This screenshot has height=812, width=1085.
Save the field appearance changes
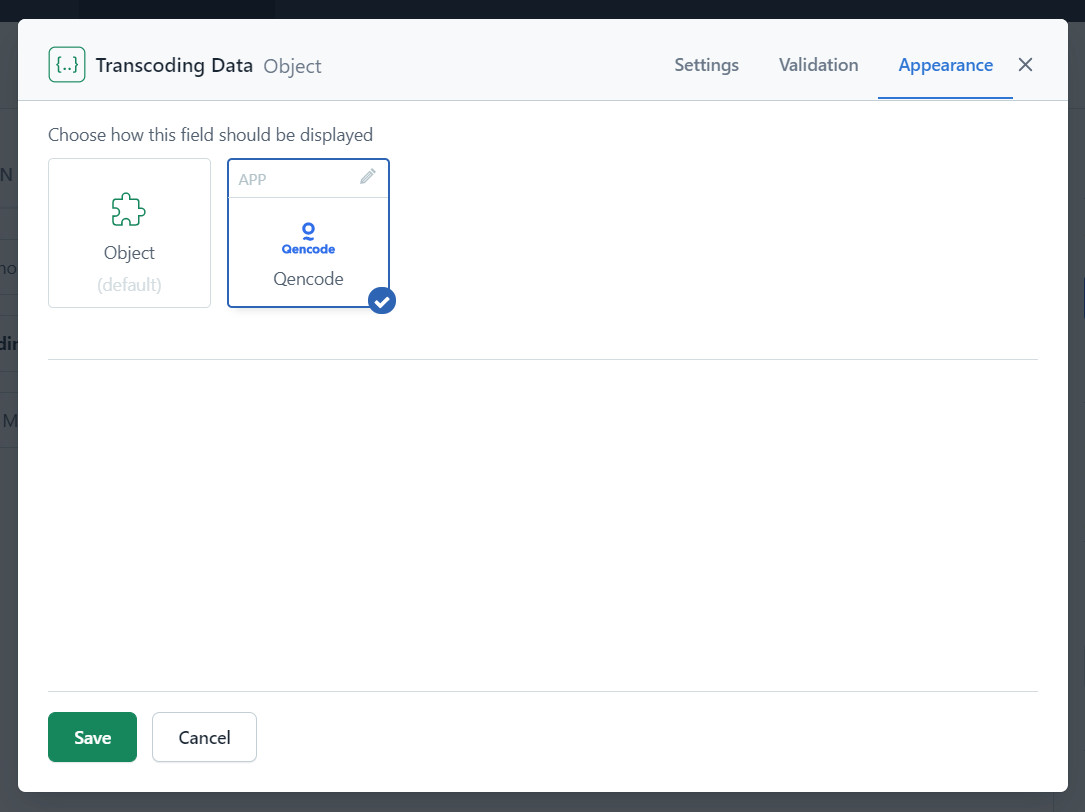[x=93, y=737]
